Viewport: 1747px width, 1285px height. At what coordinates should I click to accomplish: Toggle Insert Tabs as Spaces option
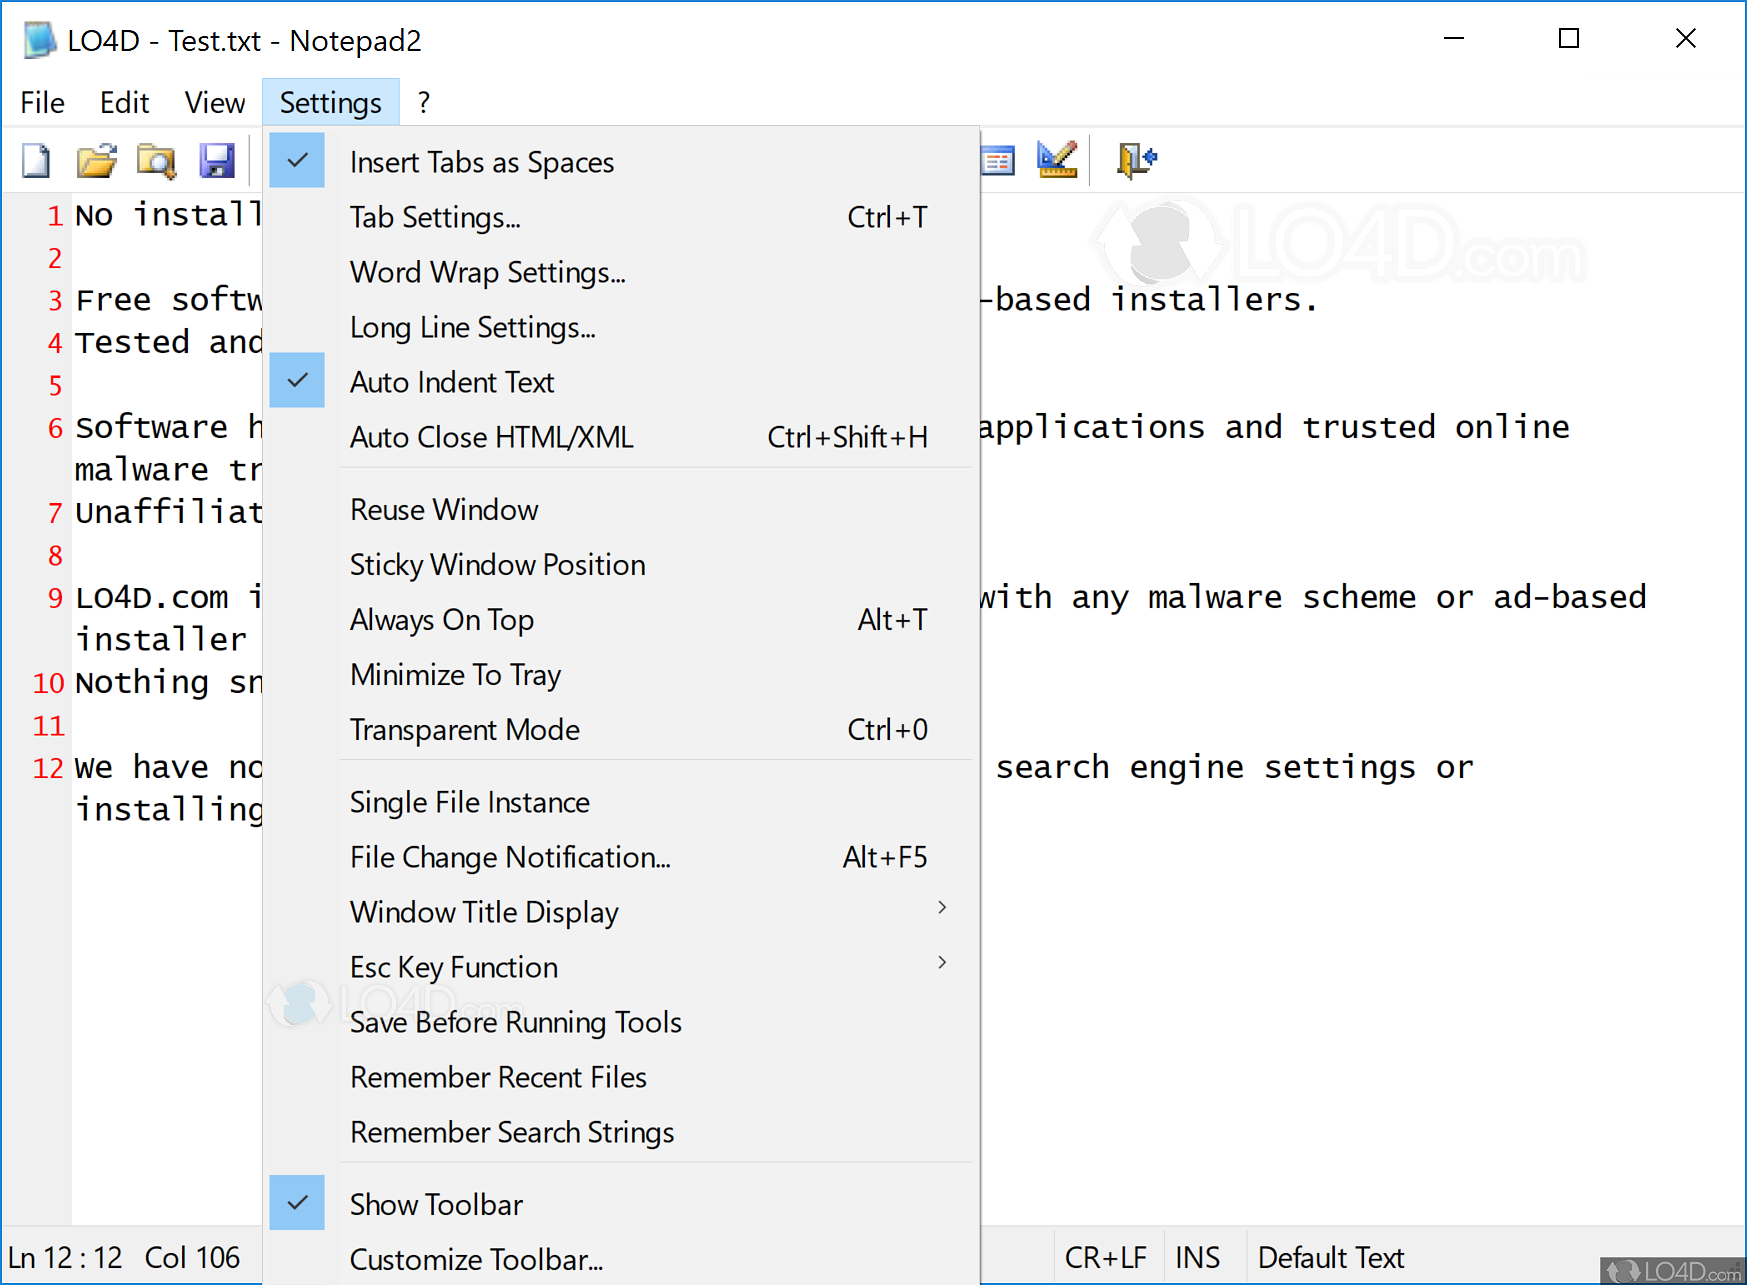click(x=622, y=161)
